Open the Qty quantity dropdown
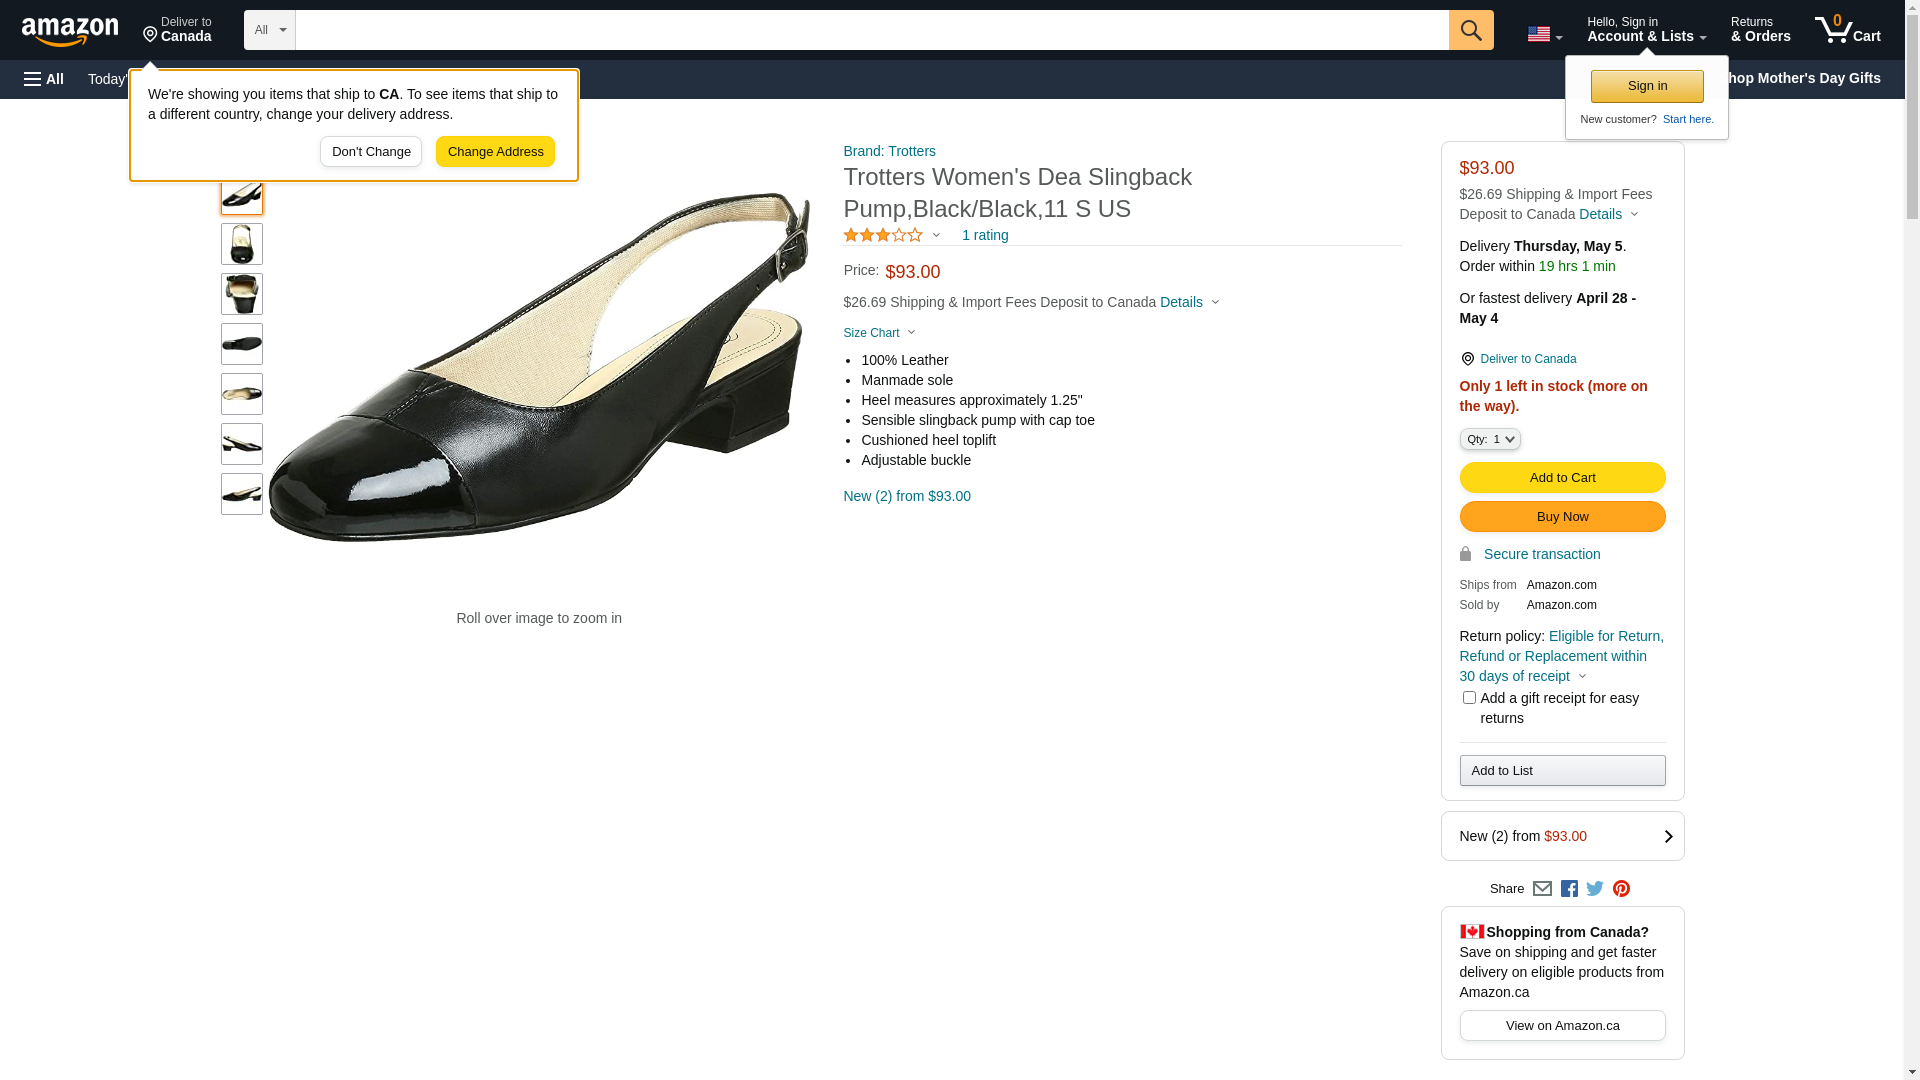Image resolution: width=1920 pixels, height=1080 pixels. (x=1490, y=439)
